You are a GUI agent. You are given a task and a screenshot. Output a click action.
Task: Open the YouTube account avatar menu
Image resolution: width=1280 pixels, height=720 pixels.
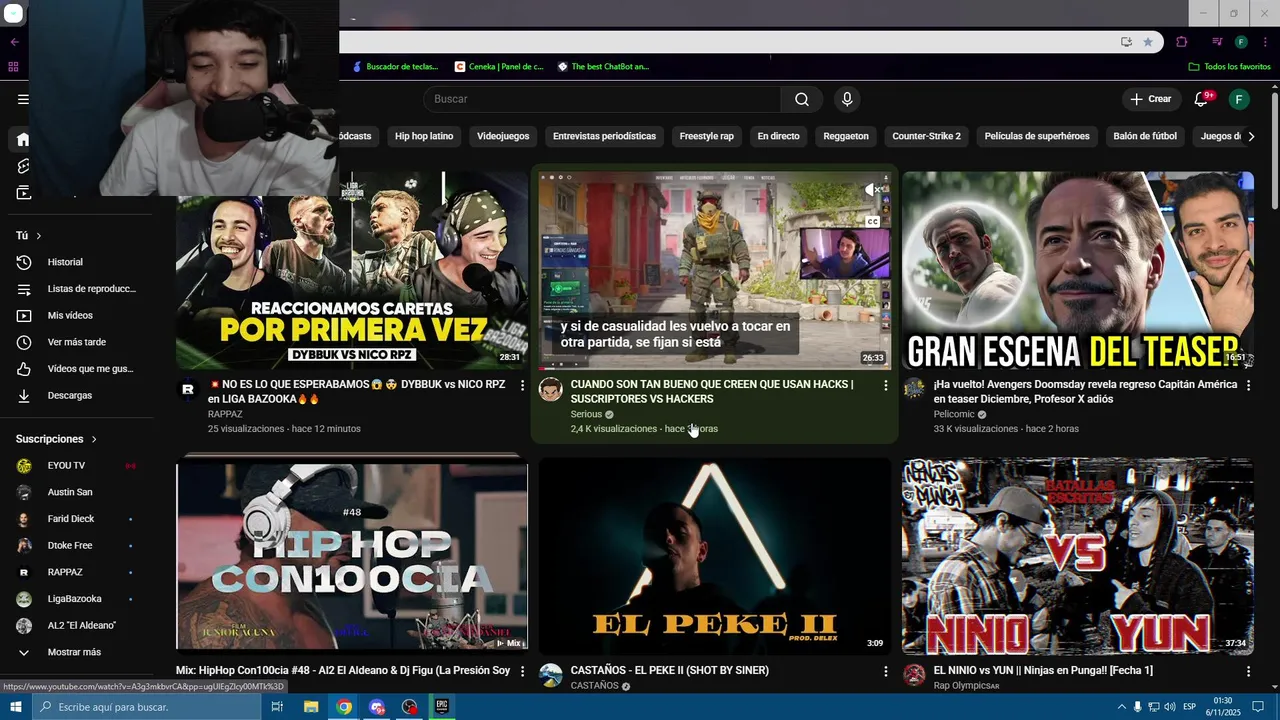coord(1239,99)
